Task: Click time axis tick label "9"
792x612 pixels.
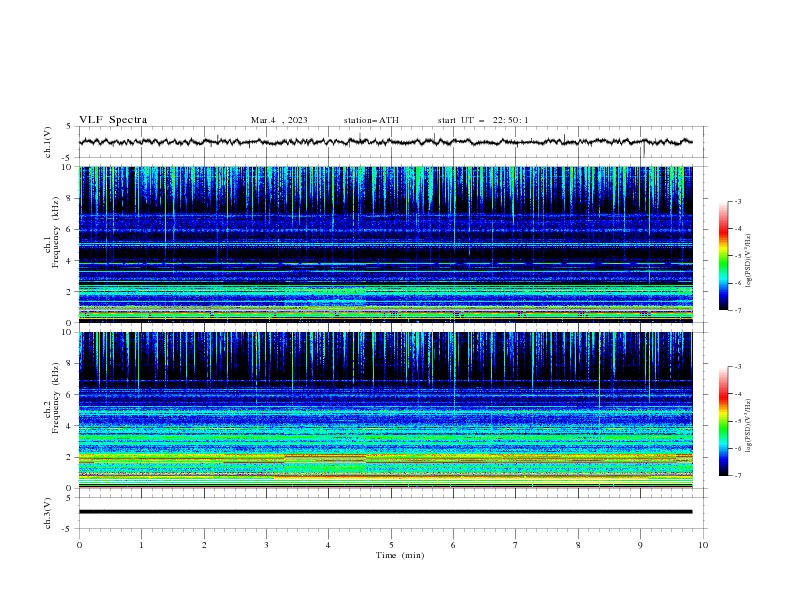Action: 640,545
